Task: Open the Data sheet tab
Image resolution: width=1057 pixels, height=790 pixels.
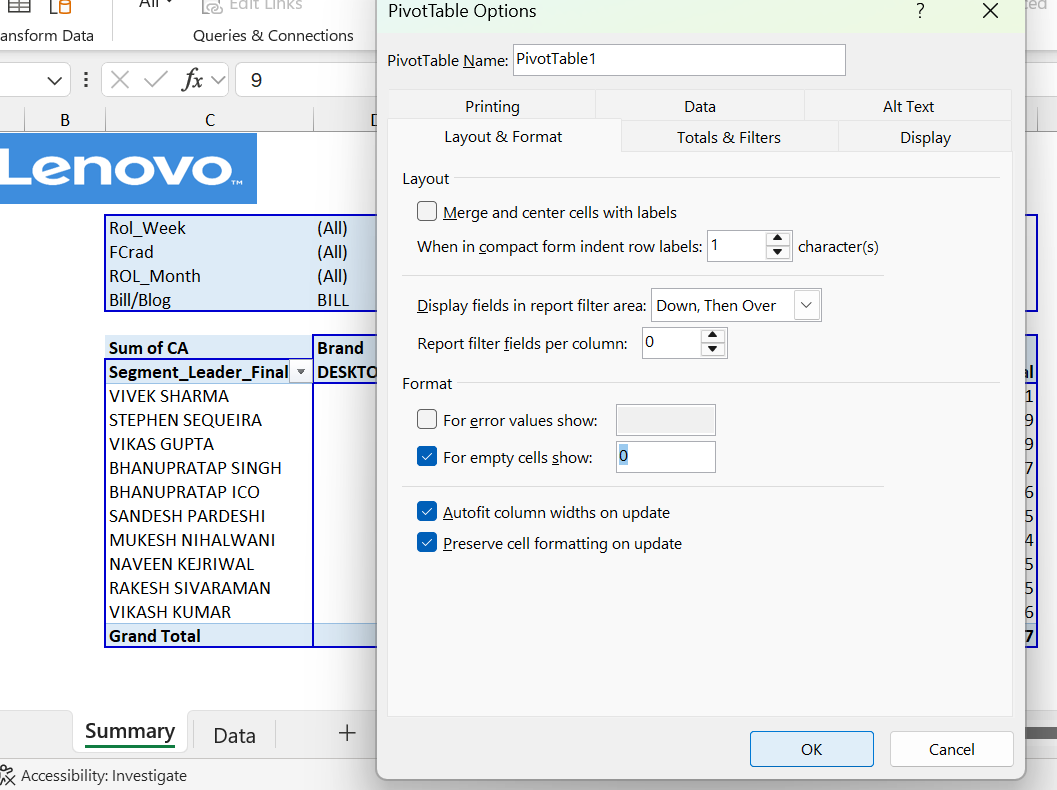Action: pos(234,735)
